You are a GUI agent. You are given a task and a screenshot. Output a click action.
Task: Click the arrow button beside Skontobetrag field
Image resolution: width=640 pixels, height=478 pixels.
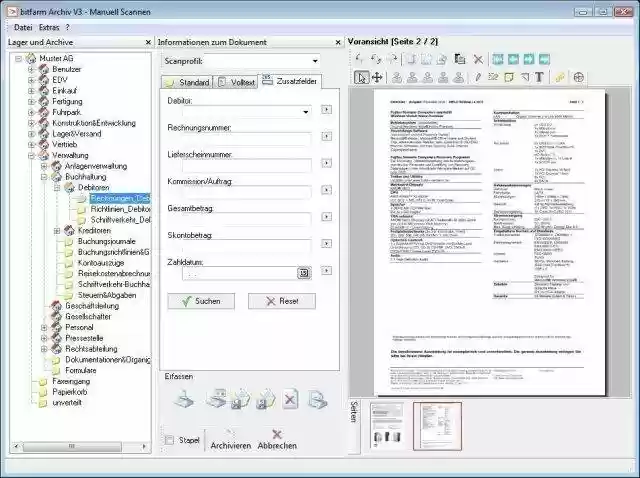[x=326, y=243]
